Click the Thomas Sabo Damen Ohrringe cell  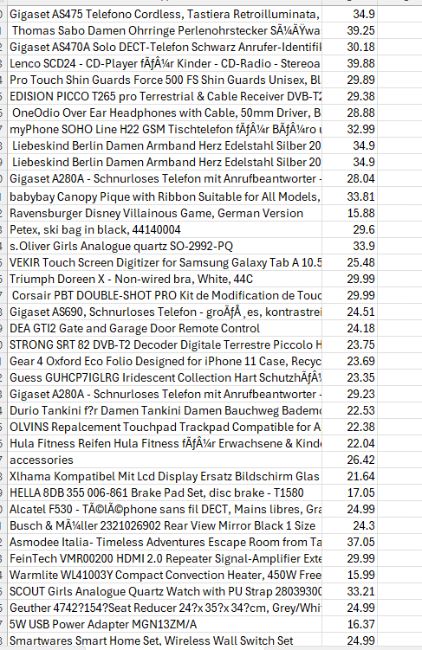[x=165, y=31]
